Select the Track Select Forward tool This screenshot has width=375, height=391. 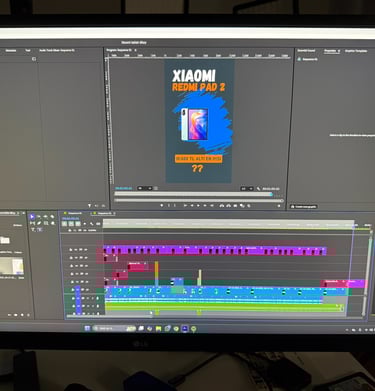pos(39,217)
